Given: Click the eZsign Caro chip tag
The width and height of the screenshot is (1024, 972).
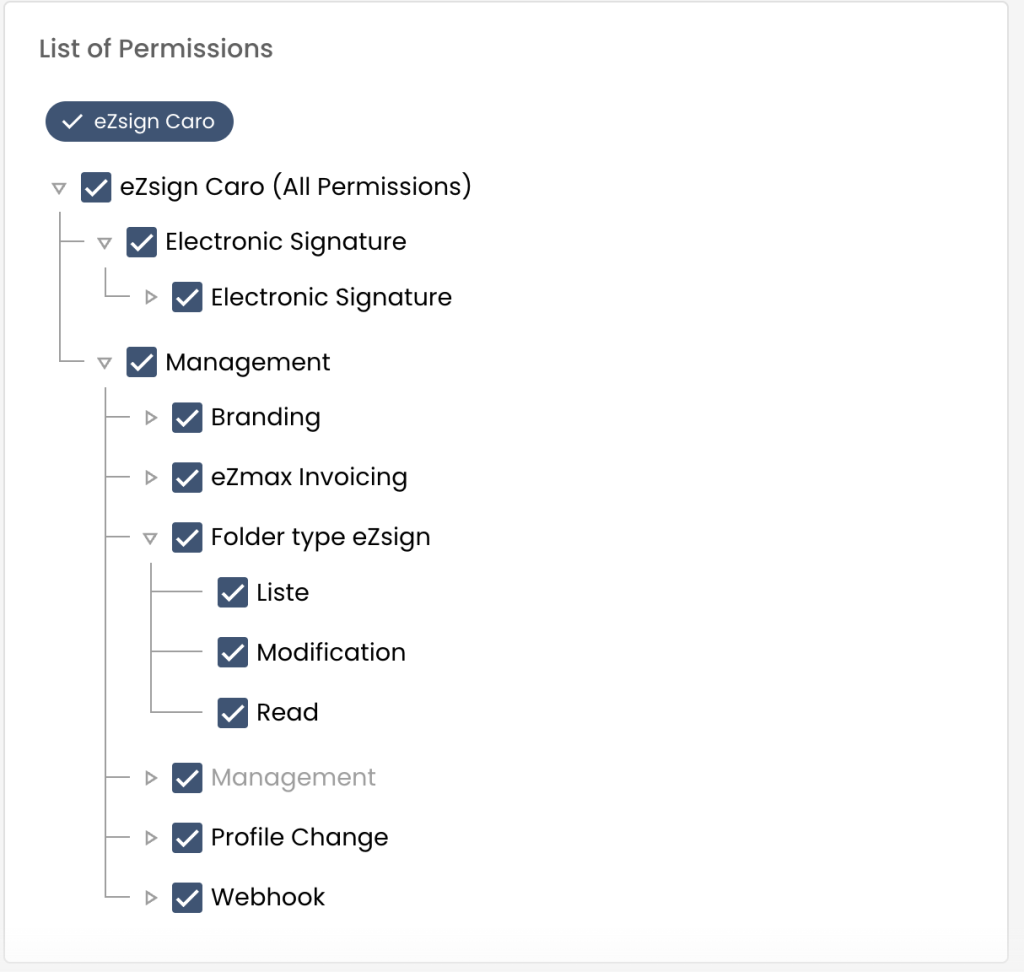Looking at the screenshot, I should [139, 122].
